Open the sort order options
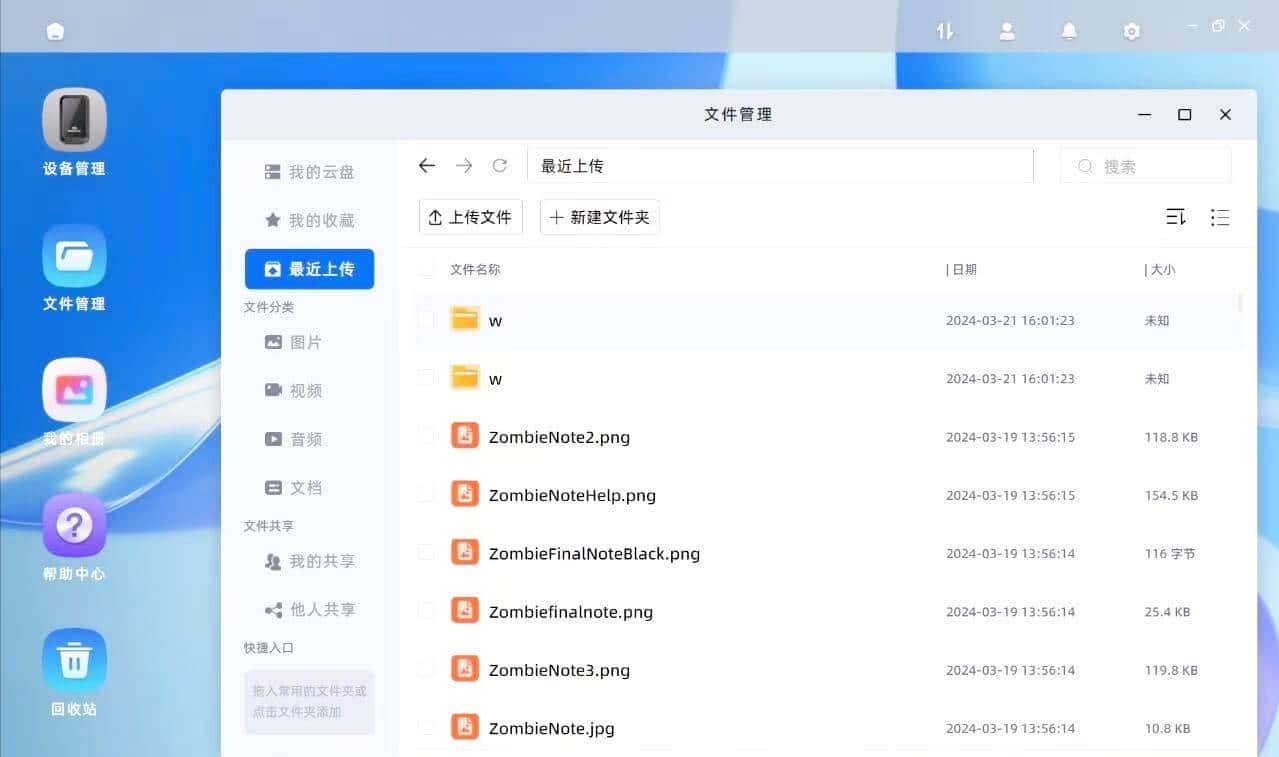The width and height of the screenshot is (1279, 757). coord(1175,217)
